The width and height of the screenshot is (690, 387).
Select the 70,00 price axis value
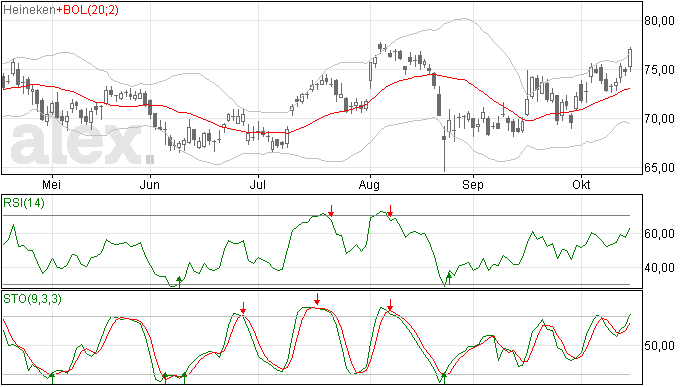click(659, 118)
